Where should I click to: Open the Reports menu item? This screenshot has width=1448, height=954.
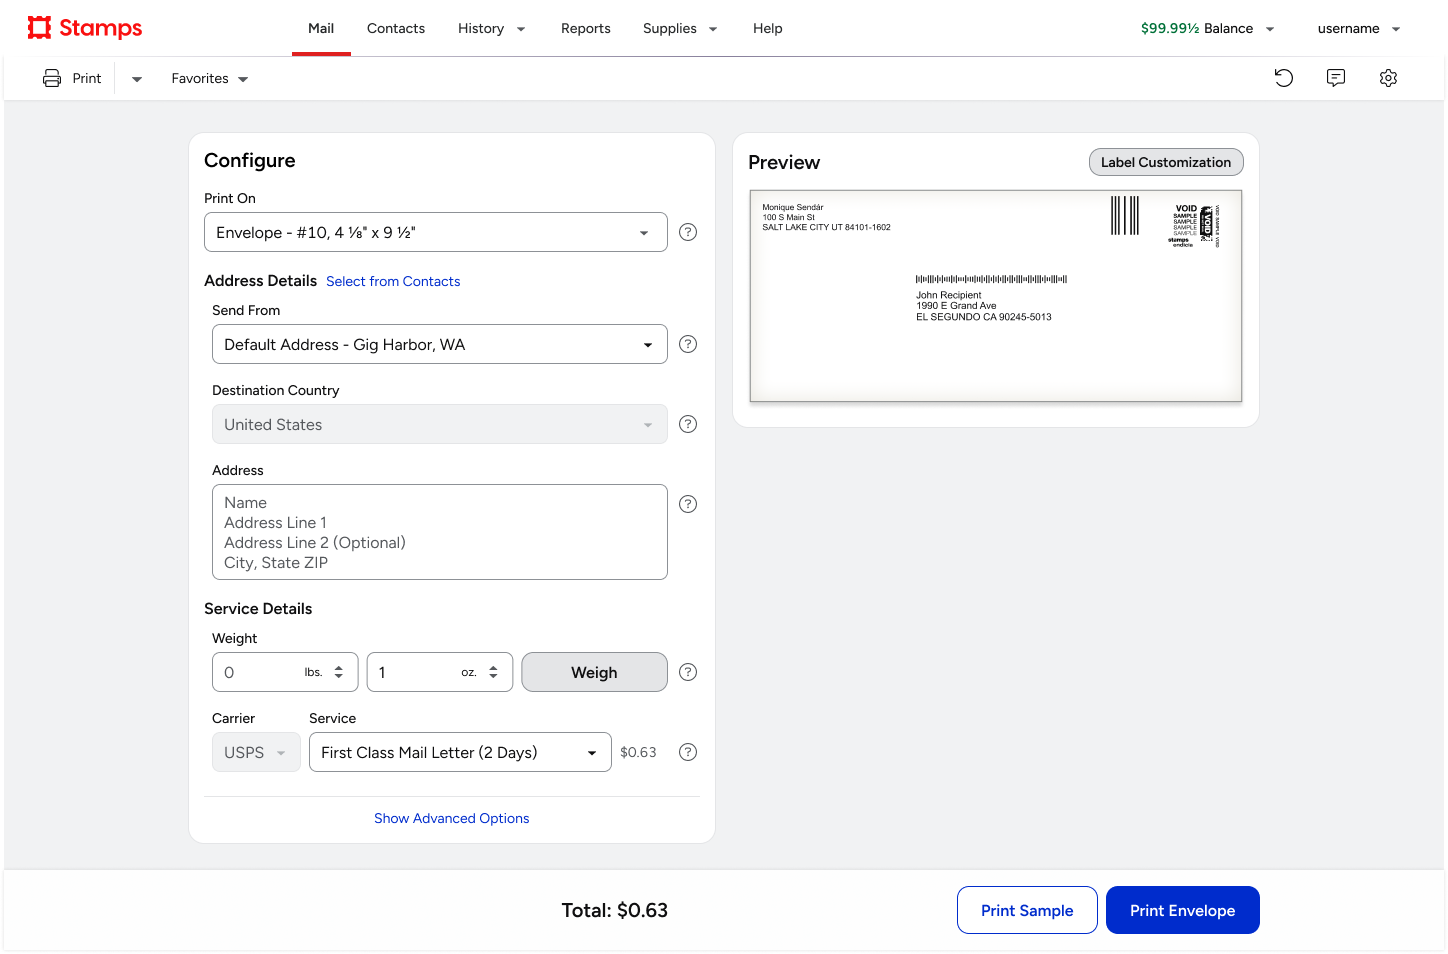tap(586, 28)
